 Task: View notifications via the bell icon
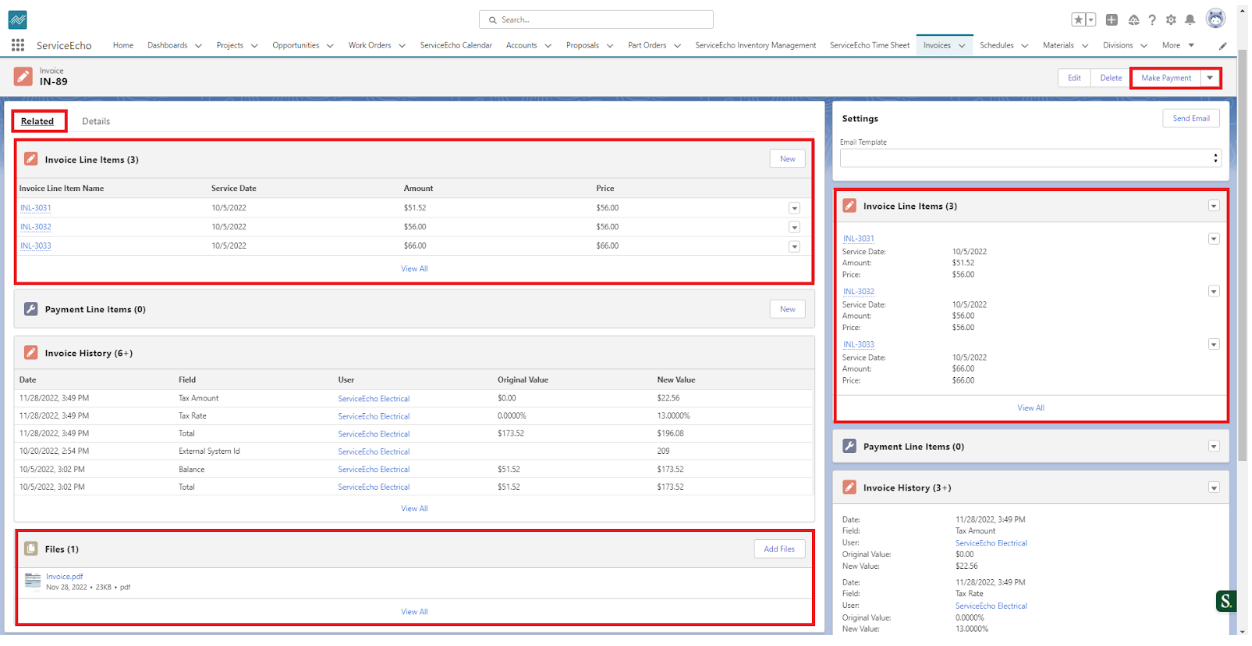point(1190,19)
